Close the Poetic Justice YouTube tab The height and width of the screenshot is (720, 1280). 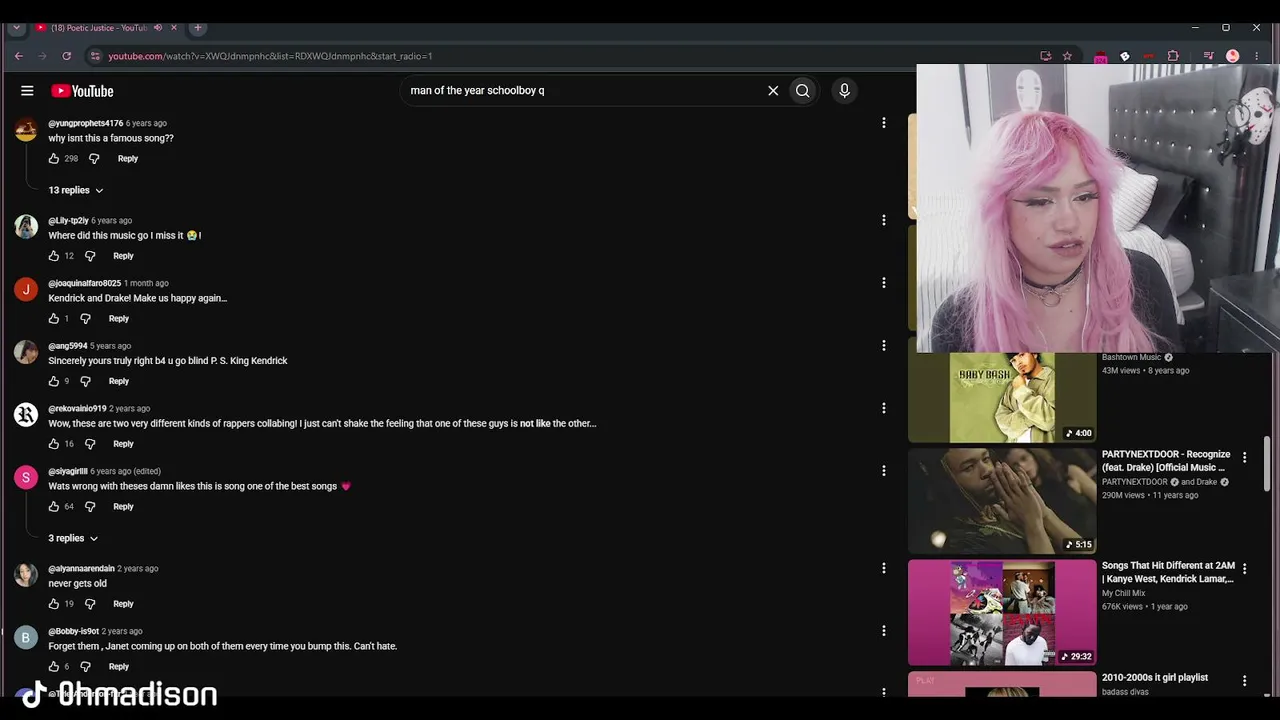tap(174, 27)
